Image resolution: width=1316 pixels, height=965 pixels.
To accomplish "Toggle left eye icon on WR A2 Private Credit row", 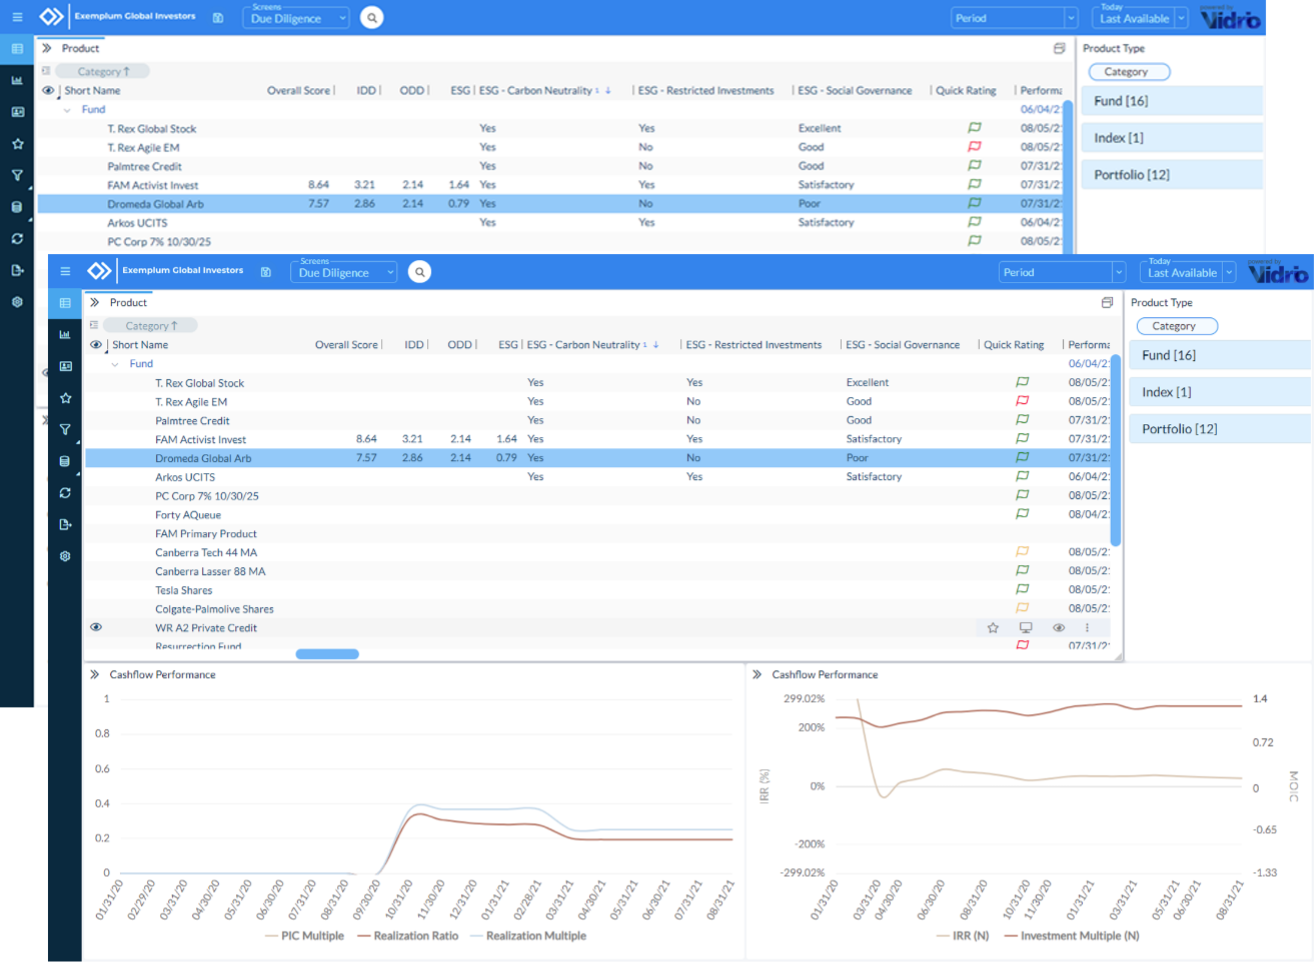I will [x=96, y=627].
